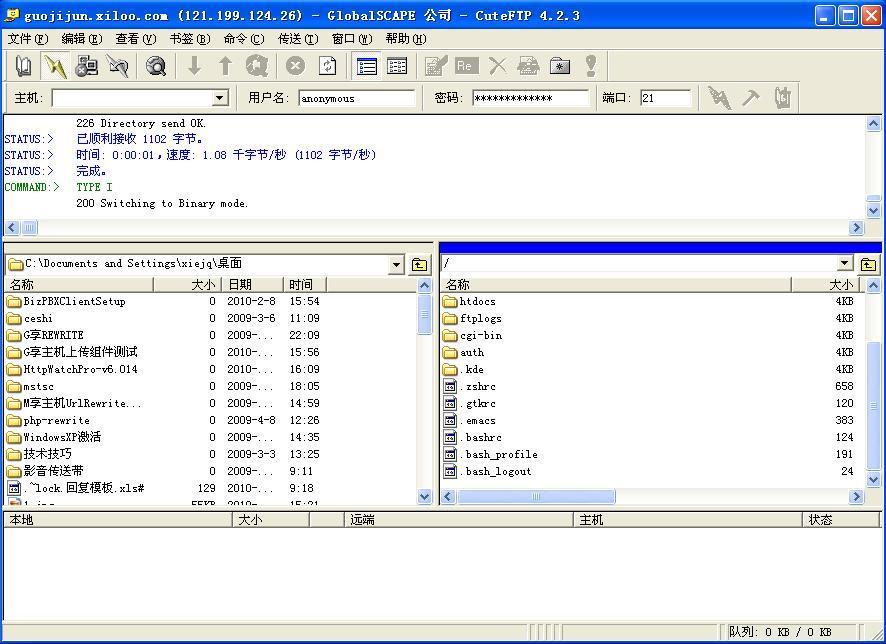This screenshot has height=644, width=886.
Task: Open remote path dropdown list
Action: click(845, 264)
